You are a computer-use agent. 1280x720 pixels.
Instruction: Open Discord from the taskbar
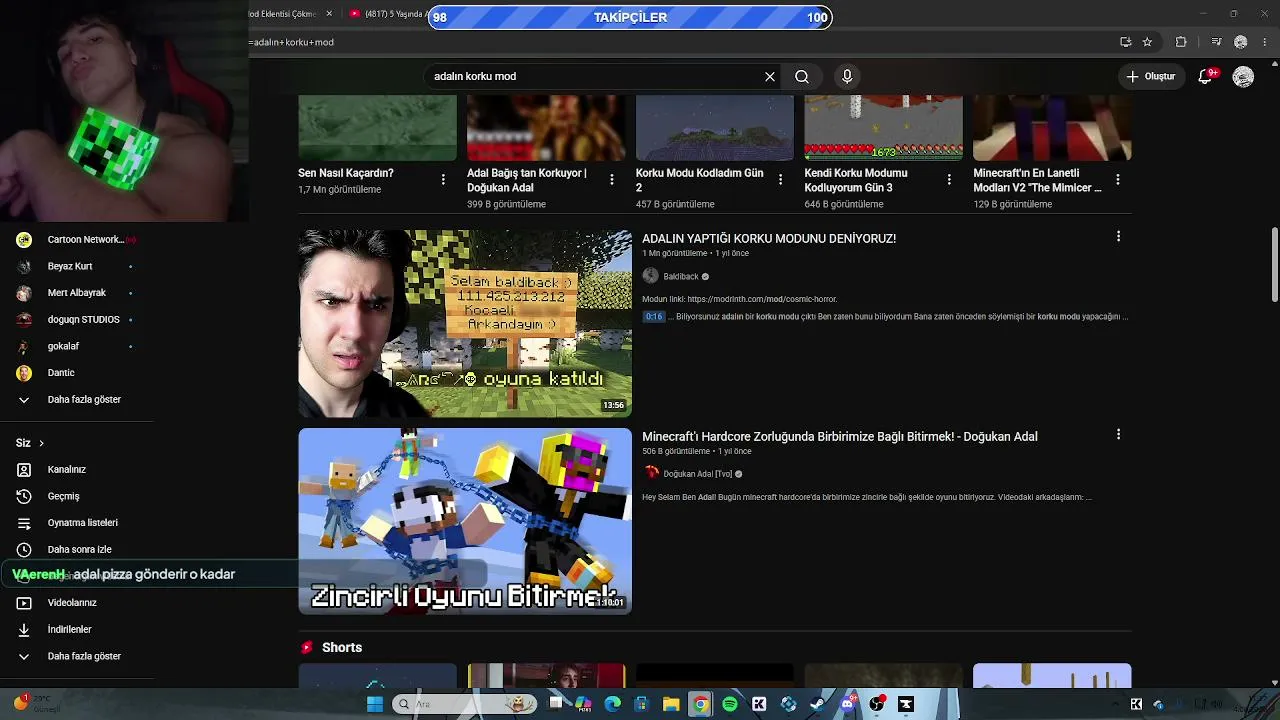click(847, 704)
